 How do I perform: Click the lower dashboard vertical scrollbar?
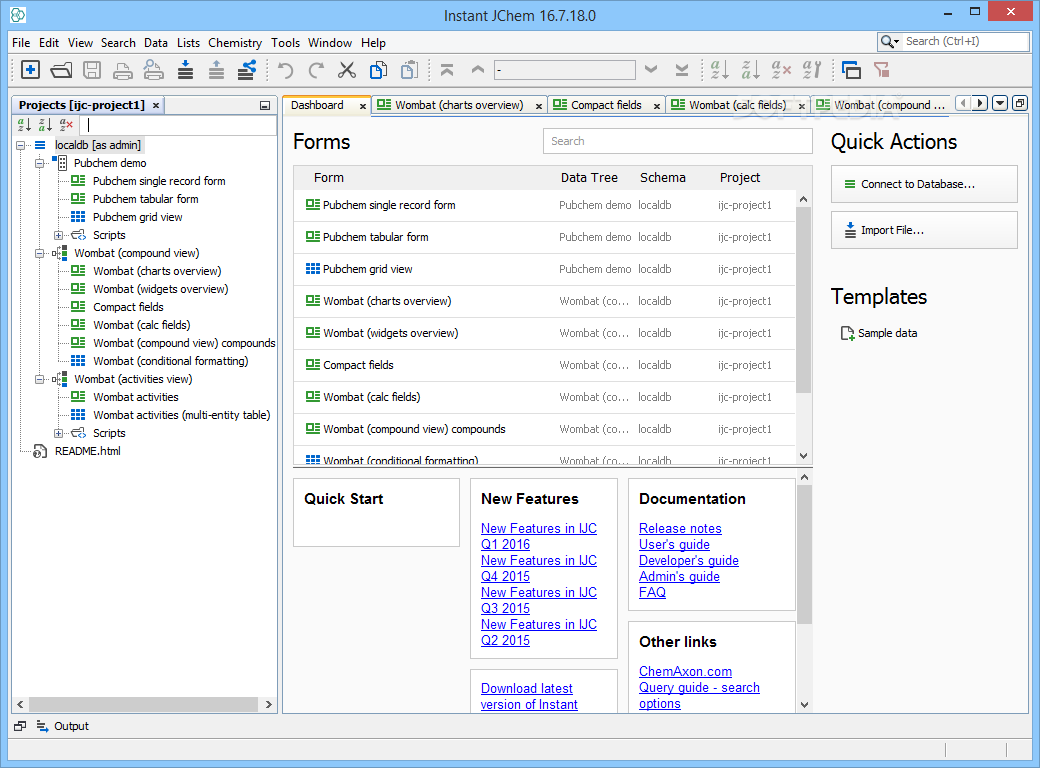click(804, 554)
